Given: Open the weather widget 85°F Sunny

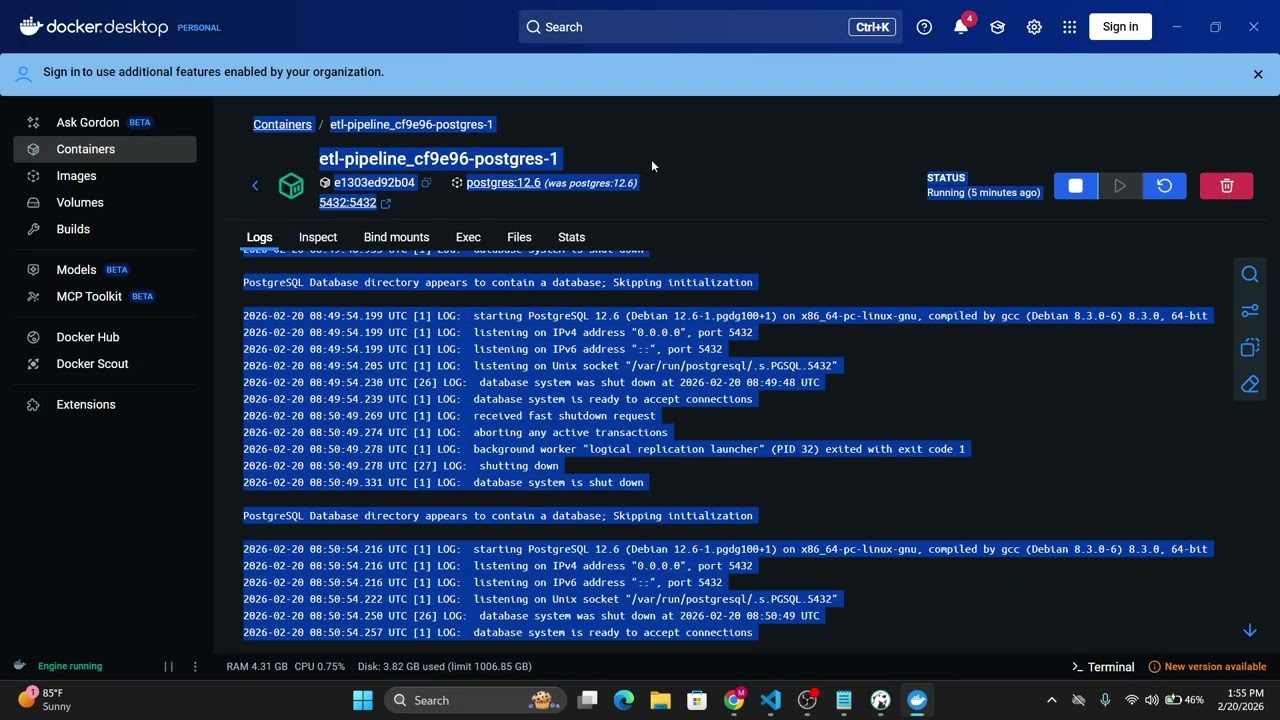Looking at the screenshot, I should pyautogui.click(x=45, y=699).
